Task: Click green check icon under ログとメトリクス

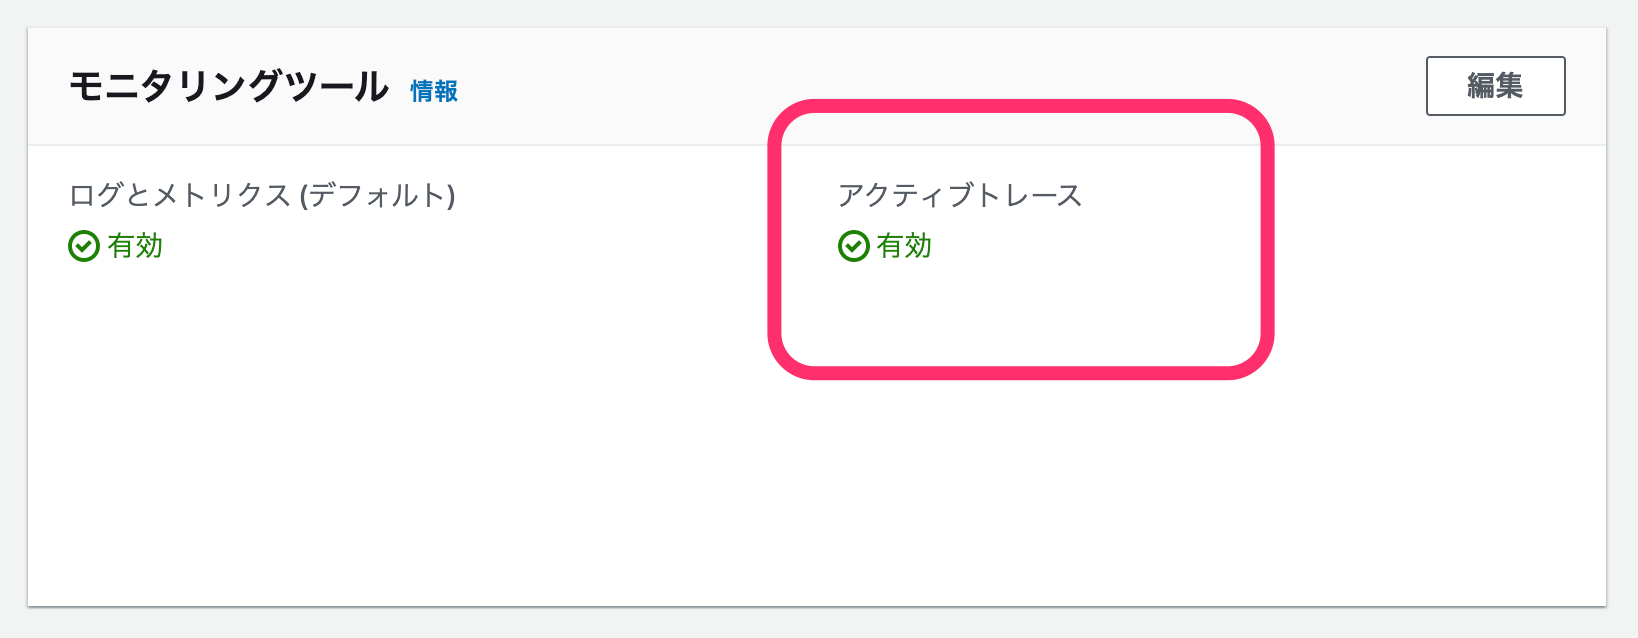Action: click(84, 246)
